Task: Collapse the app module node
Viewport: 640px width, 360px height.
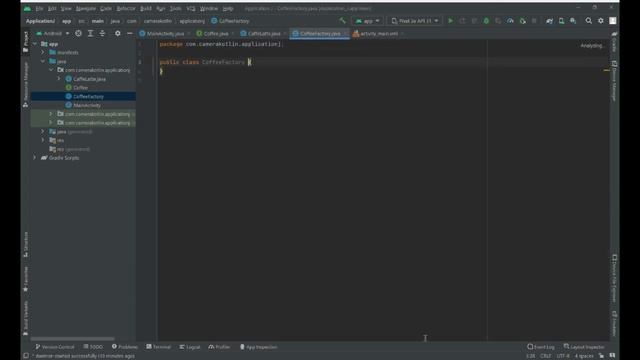Action: 35,44
